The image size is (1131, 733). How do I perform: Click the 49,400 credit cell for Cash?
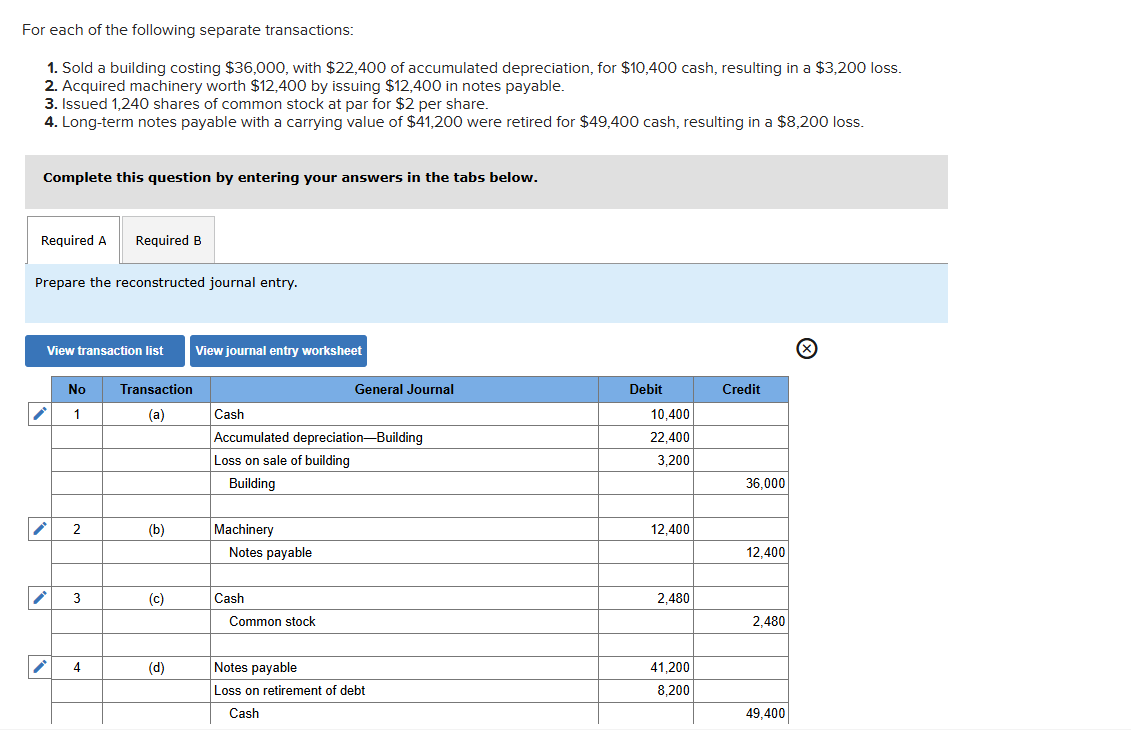pyautogui.click(x=741, y=713)
